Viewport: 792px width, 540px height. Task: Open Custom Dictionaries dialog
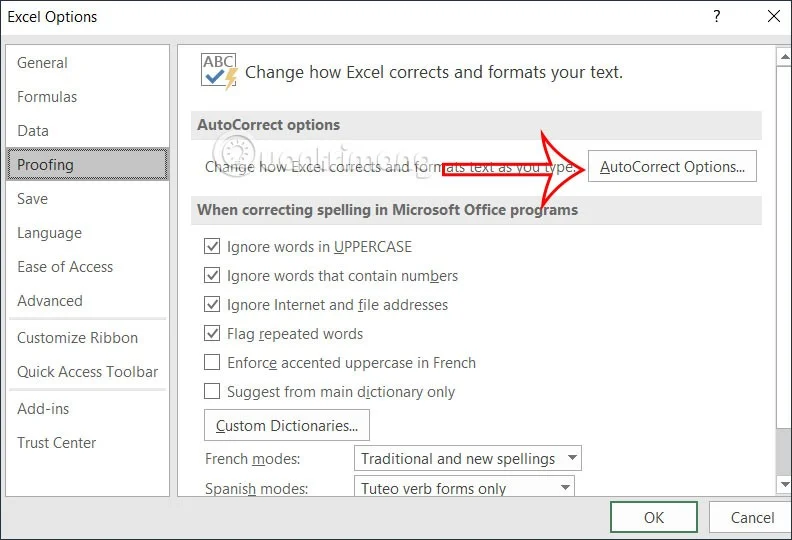pos(287,425)
